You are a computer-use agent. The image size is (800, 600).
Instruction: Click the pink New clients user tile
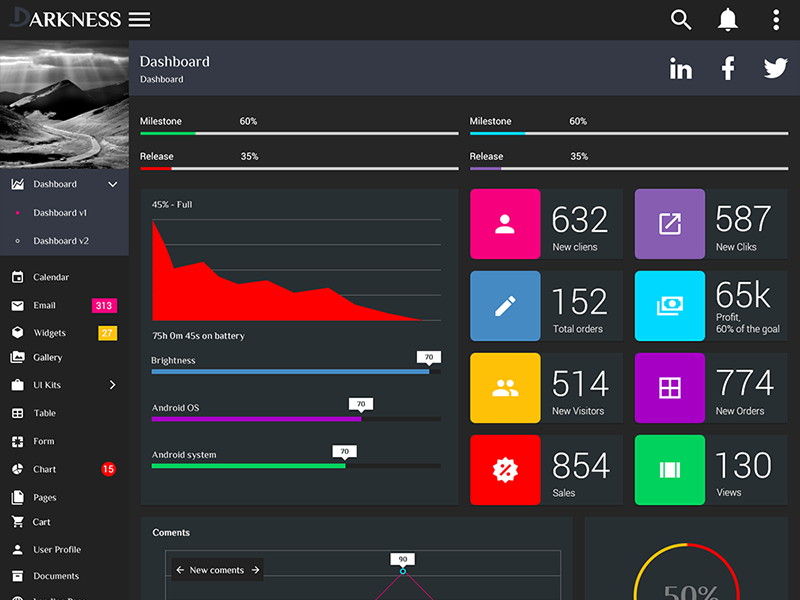[505, 224]
